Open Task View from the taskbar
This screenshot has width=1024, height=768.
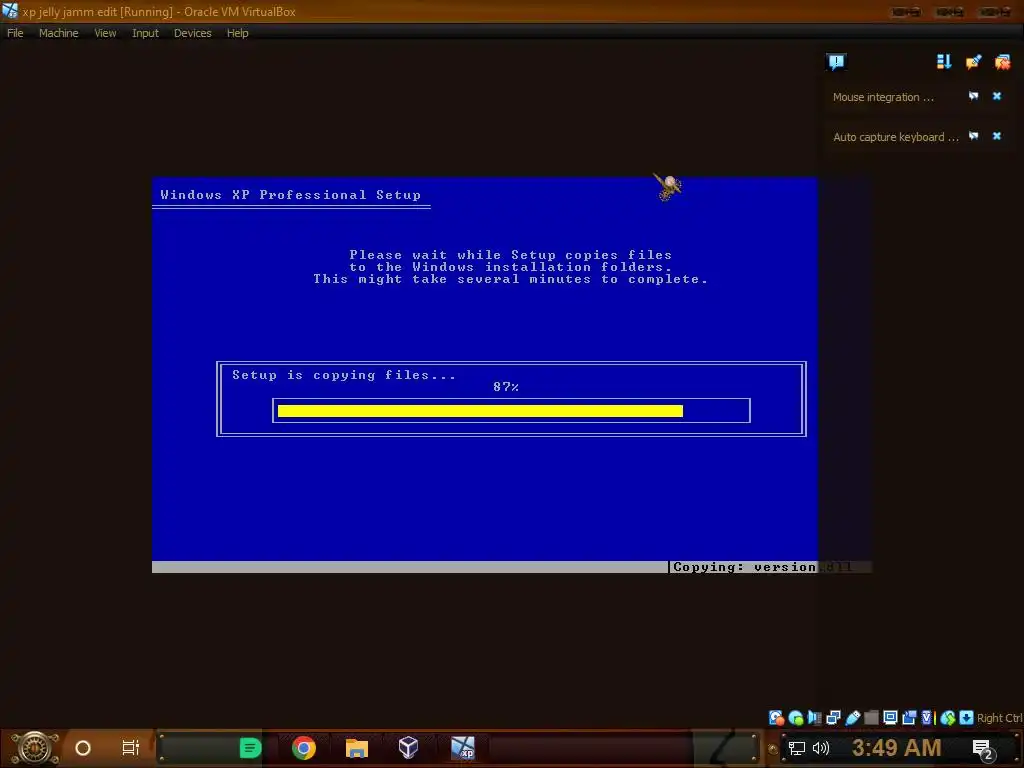[131, 748]
